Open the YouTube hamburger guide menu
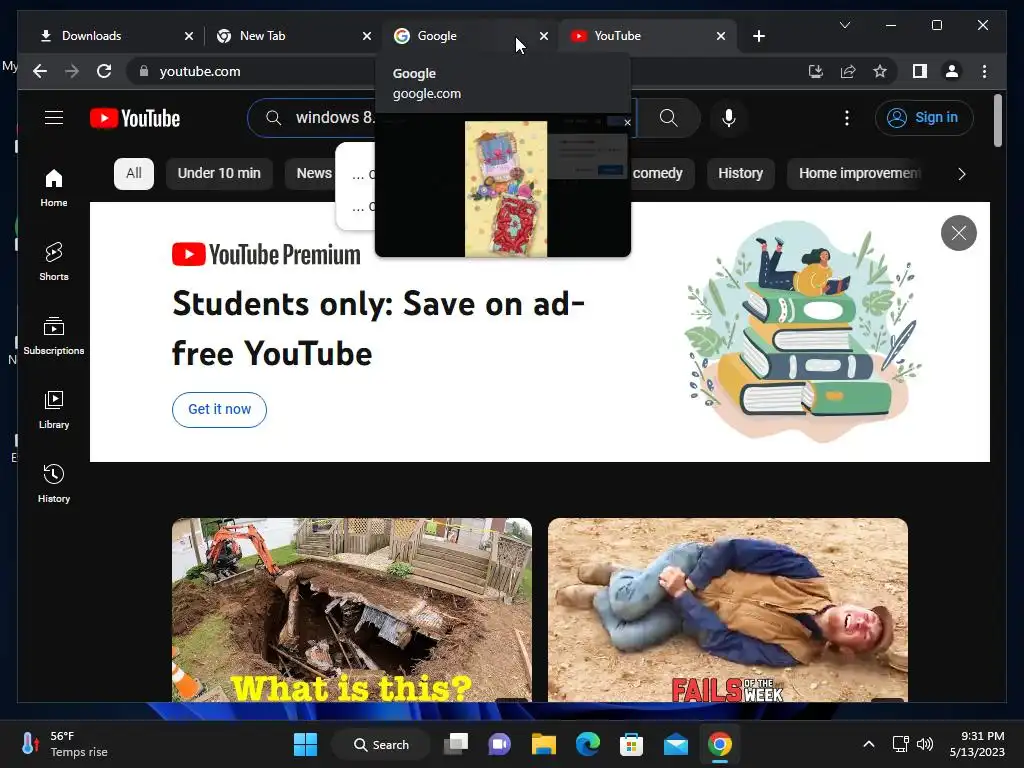Viewport: 1024px width, 768px height. [54, 118]
